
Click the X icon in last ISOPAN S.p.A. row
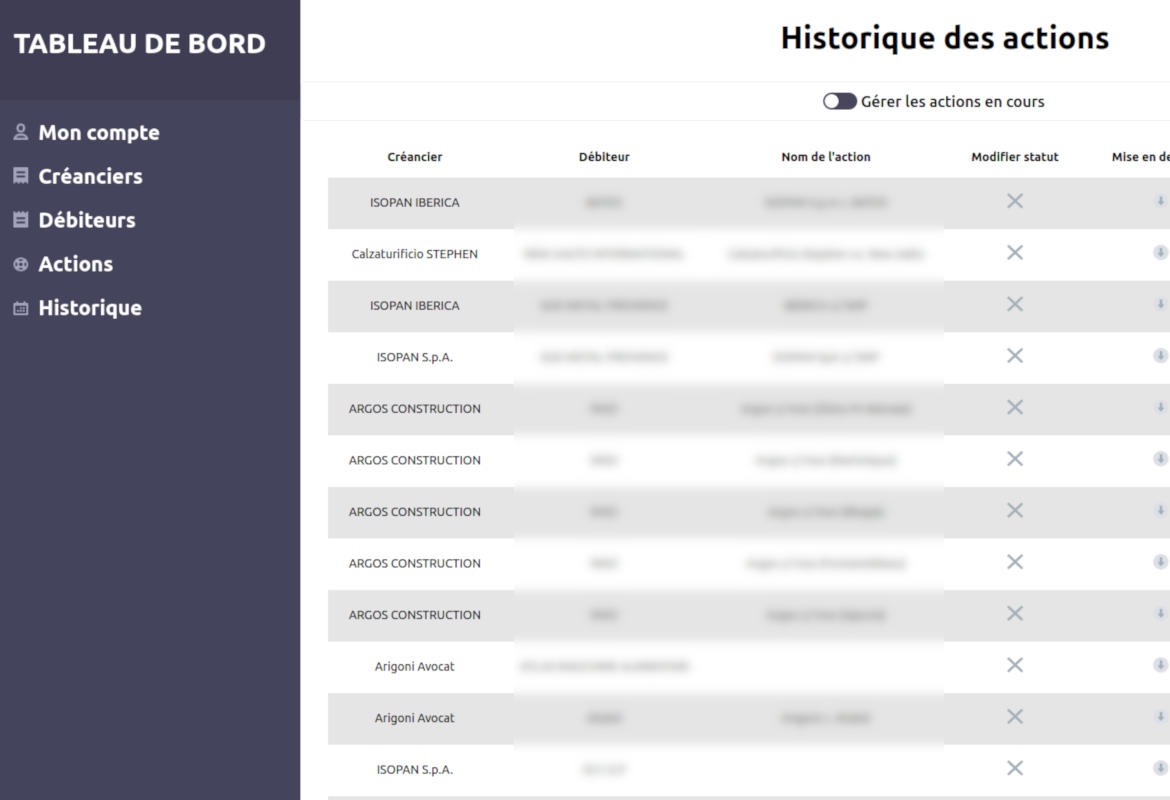click(1014, 768)
